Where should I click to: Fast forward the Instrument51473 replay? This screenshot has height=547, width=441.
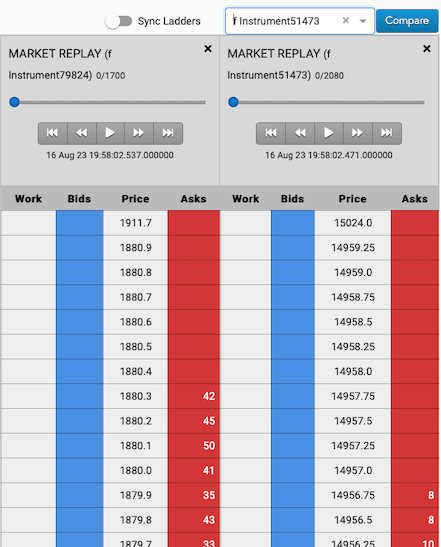(x=357, y=133)
